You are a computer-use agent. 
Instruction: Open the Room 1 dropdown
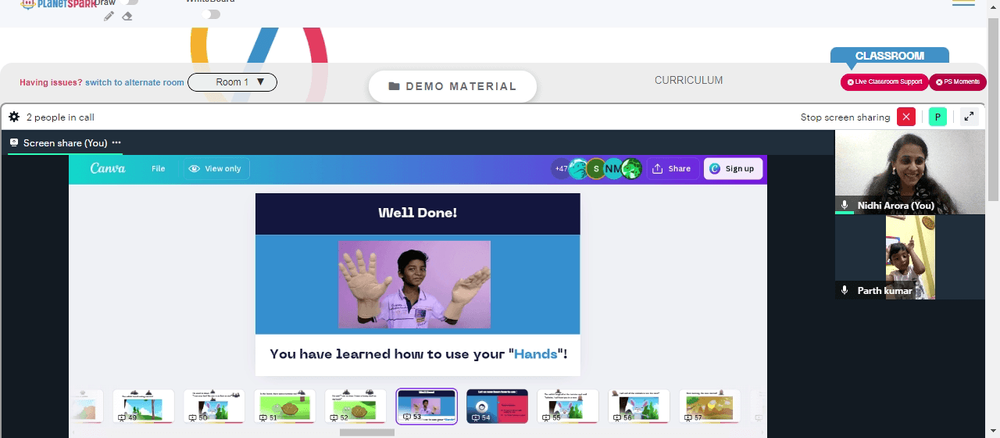pos(232,82)
